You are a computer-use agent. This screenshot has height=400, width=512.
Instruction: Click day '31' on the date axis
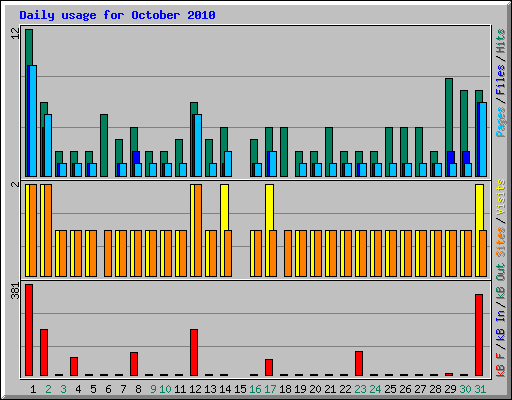tap(480, 389)
